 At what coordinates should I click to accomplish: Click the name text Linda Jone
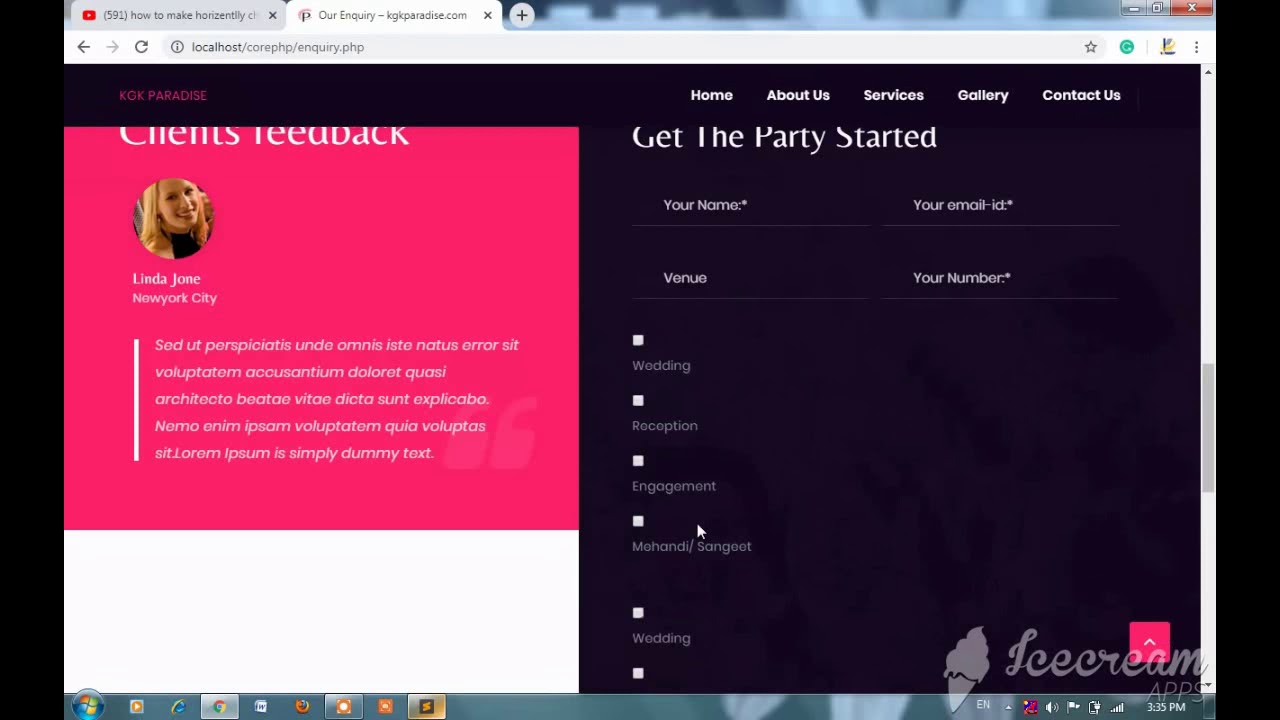166,279
